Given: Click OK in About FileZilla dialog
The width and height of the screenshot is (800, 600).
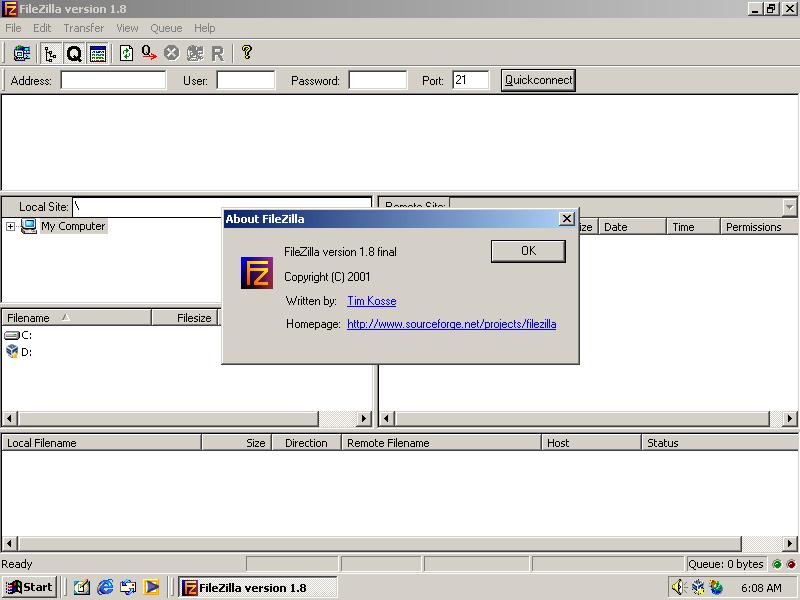Looking at the screenshot, I should tap(528, 251).
